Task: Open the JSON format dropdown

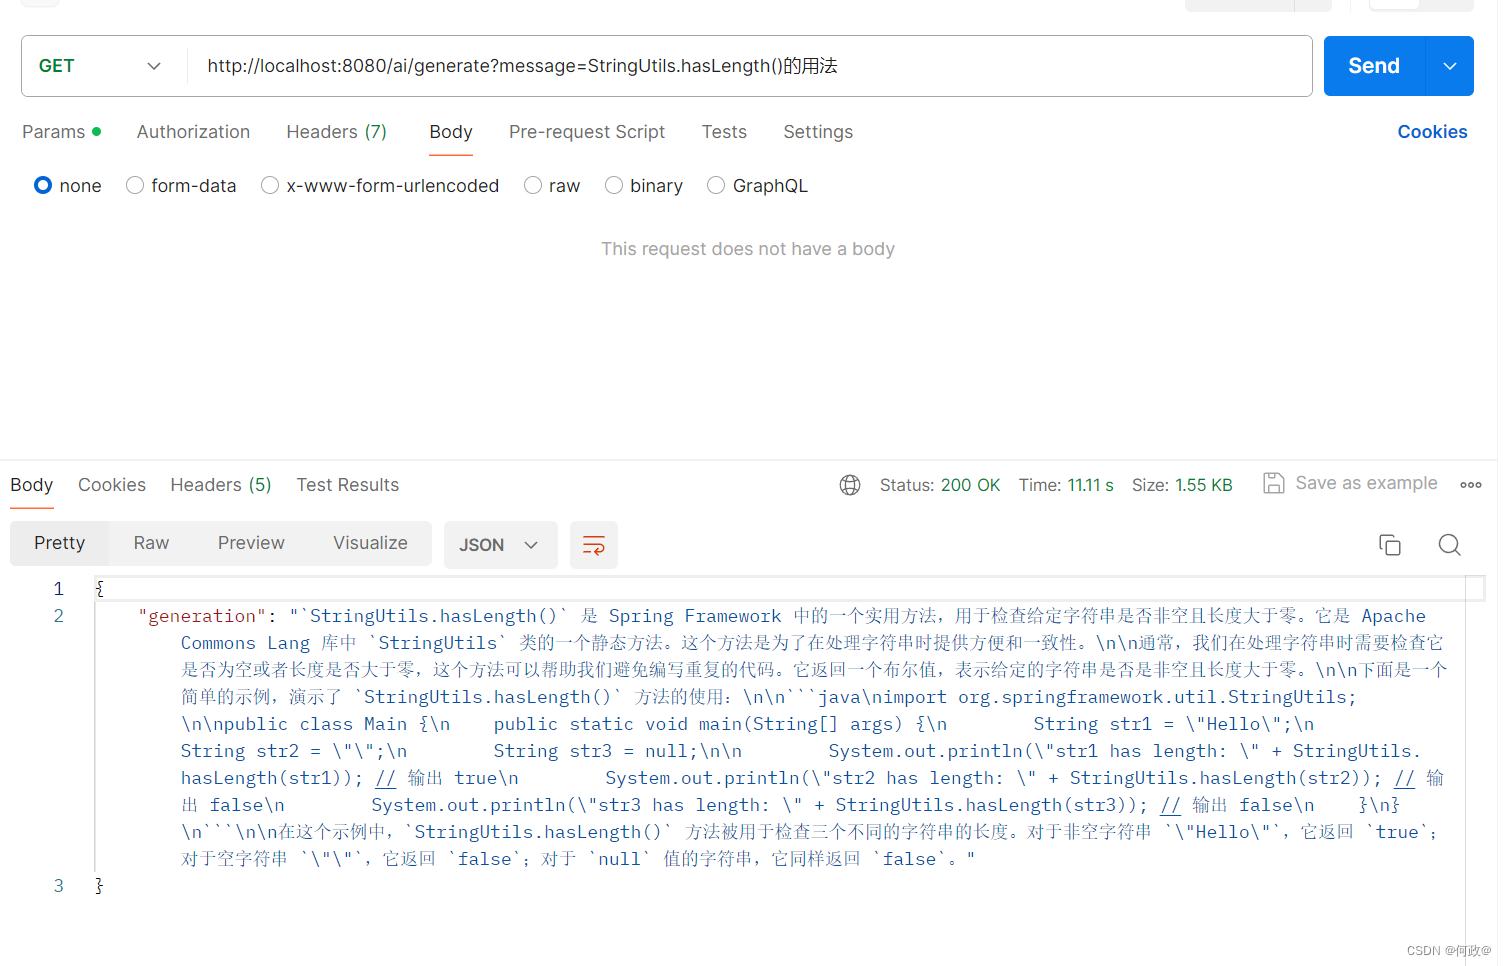Action: [500, 545]
